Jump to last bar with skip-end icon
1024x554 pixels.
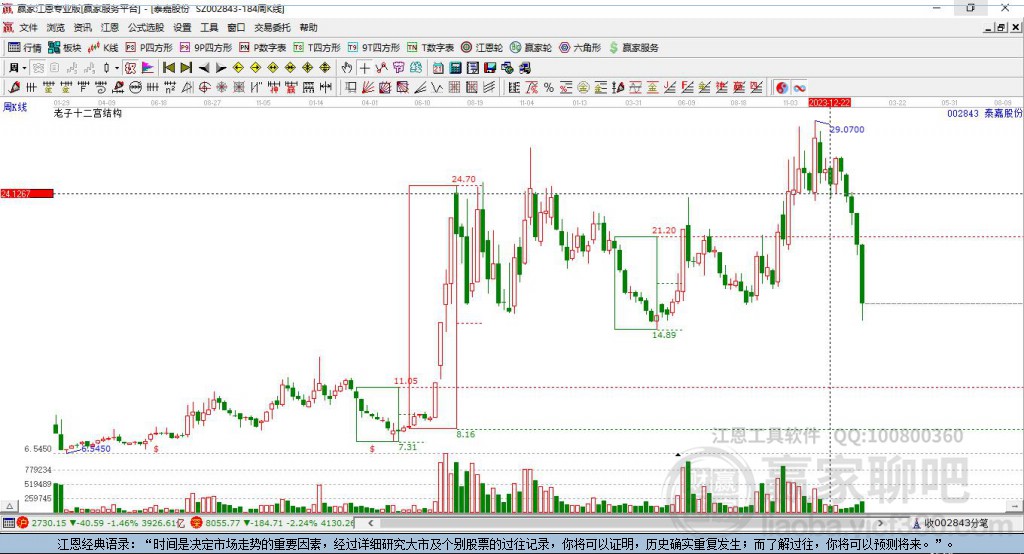click(x=186, y=68)
